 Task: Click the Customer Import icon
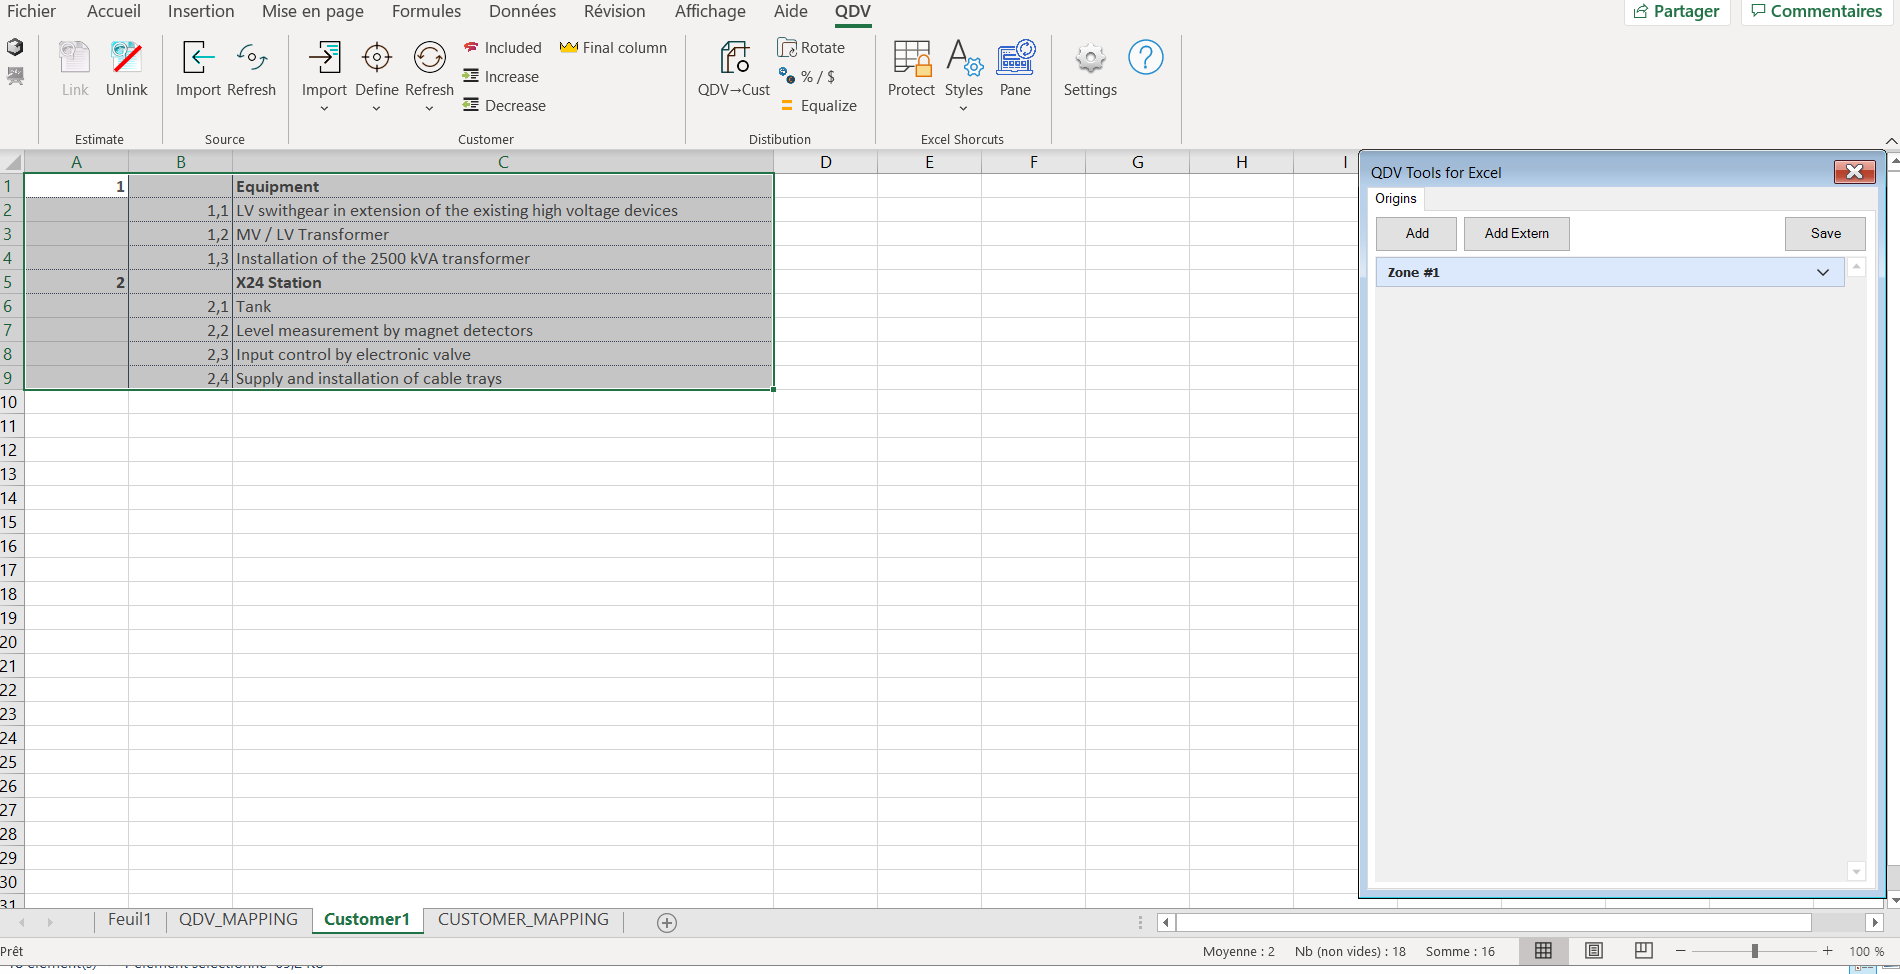pyautogui.click(x=325, y=59)
